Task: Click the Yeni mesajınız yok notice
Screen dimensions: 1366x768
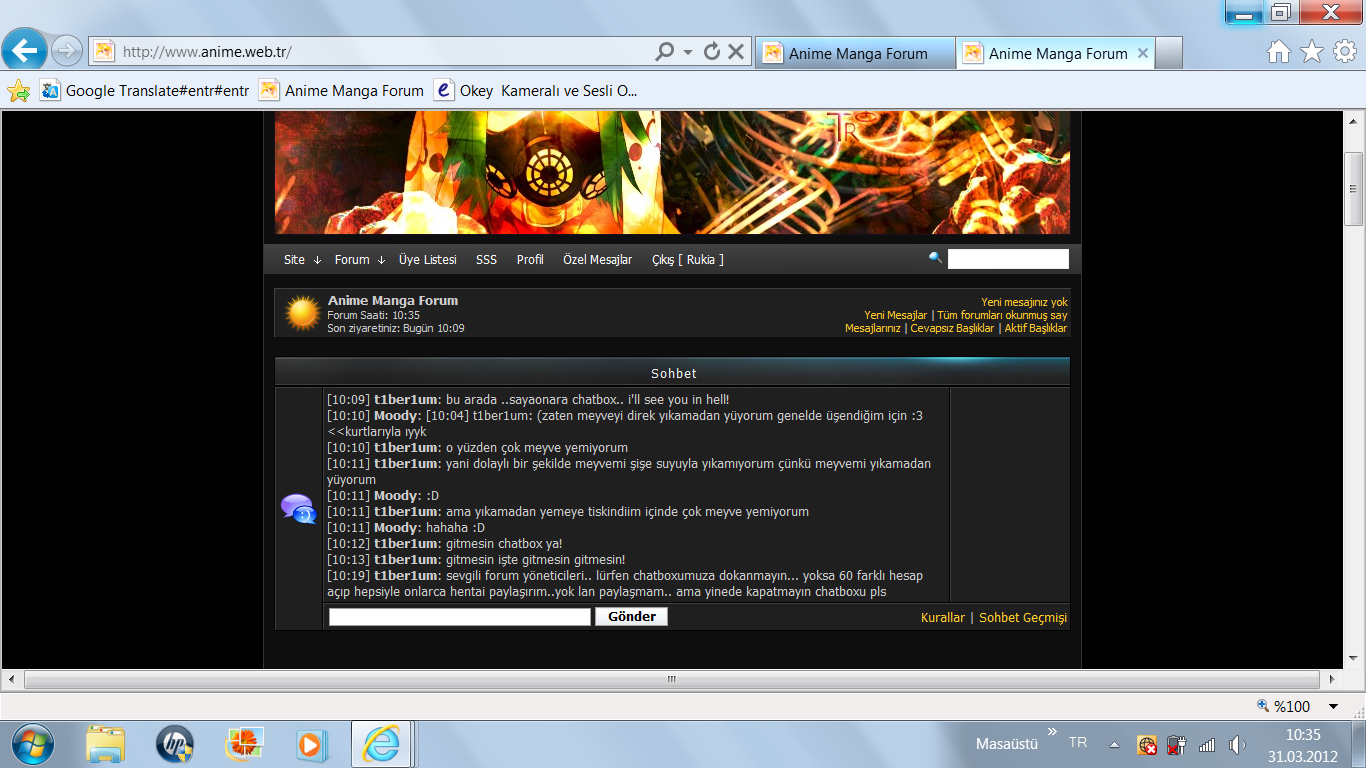Action: click(x=1024, y=302)
